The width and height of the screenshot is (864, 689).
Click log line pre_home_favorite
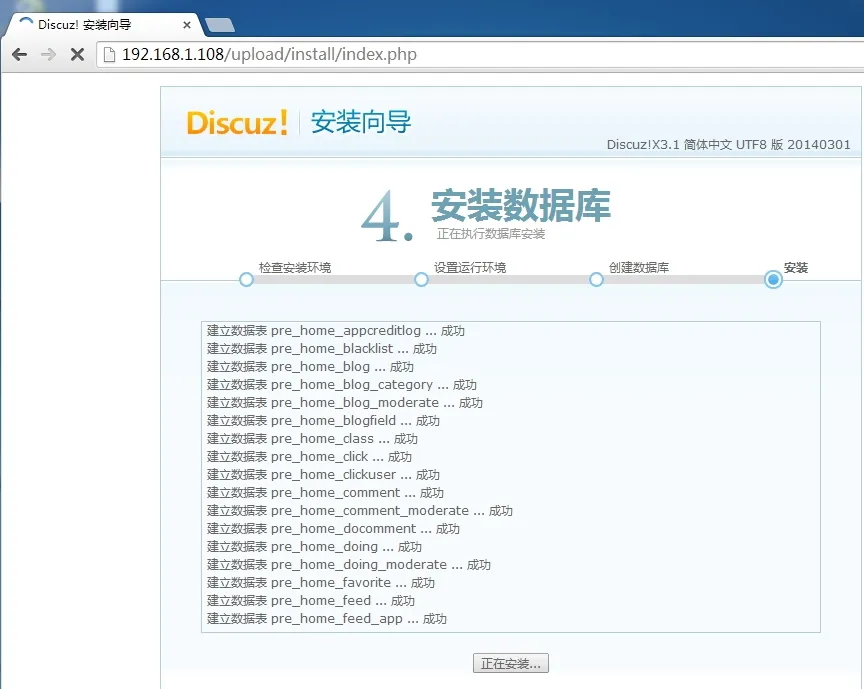[x=321, y=583]
